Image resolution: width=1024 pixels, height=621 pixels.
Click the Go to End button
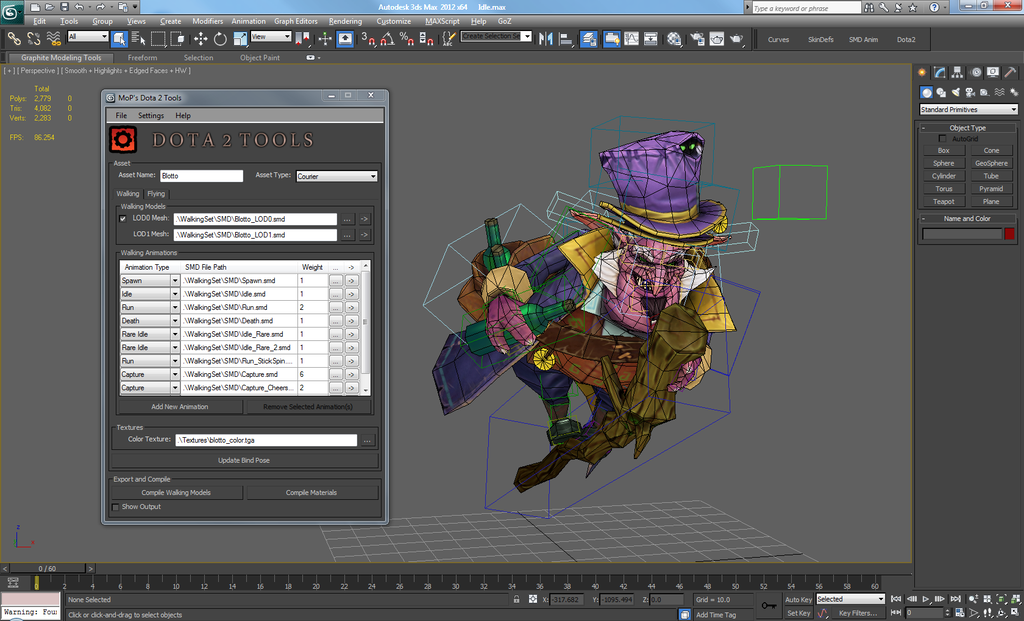(955, 599)
